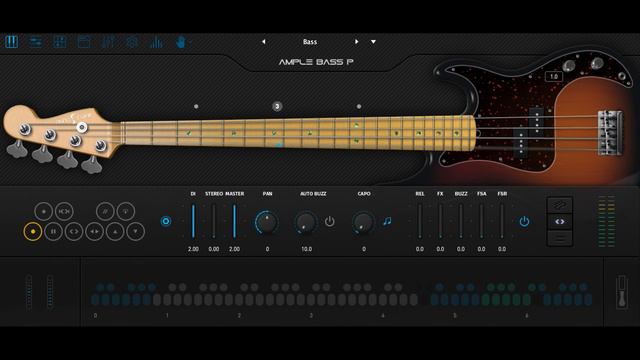The height and width of the screenshot is (360, 640).
Task: Click the first volume knob on guitar body
Action: pos(569,66)
